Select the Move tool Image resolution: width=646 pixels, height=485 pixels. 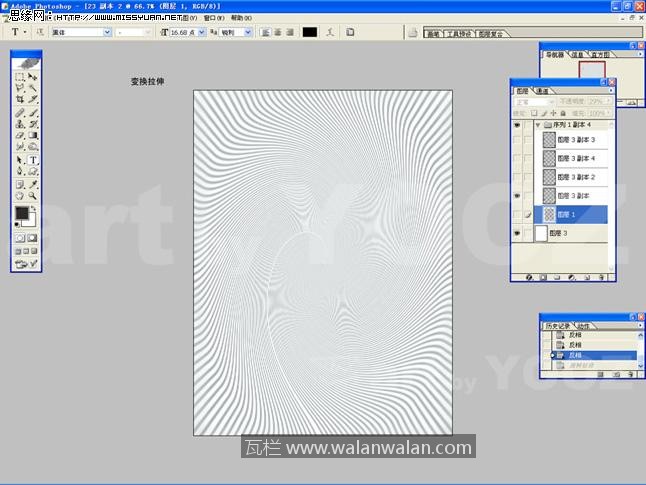click(x=33, y=77)
